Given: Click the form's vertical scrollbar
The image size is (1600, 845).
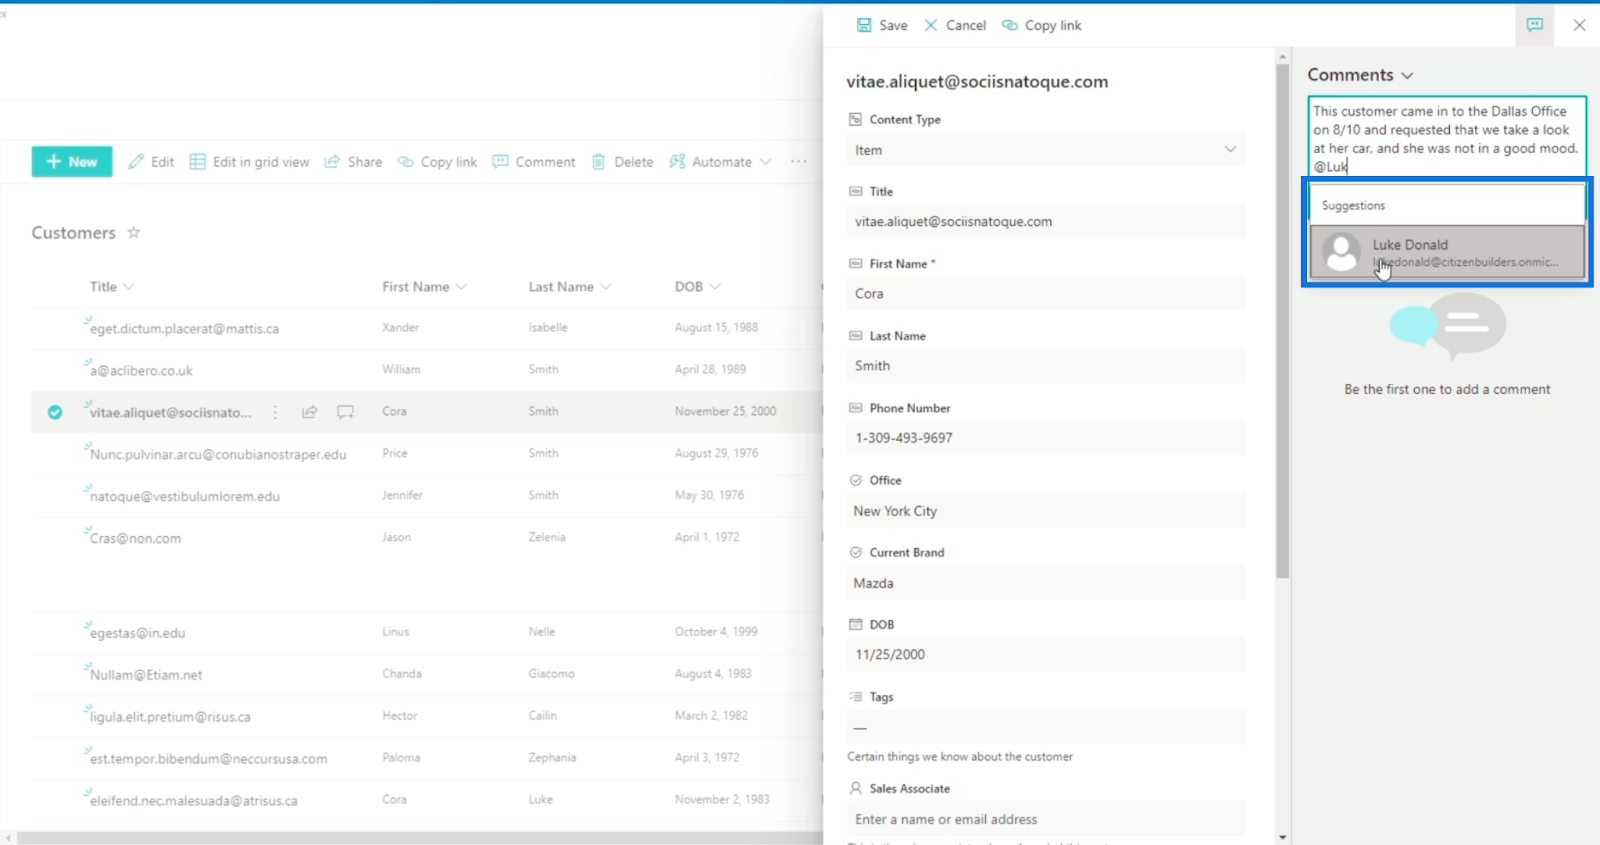Looking at the screenshot, I should click(x=1282, y=322).
